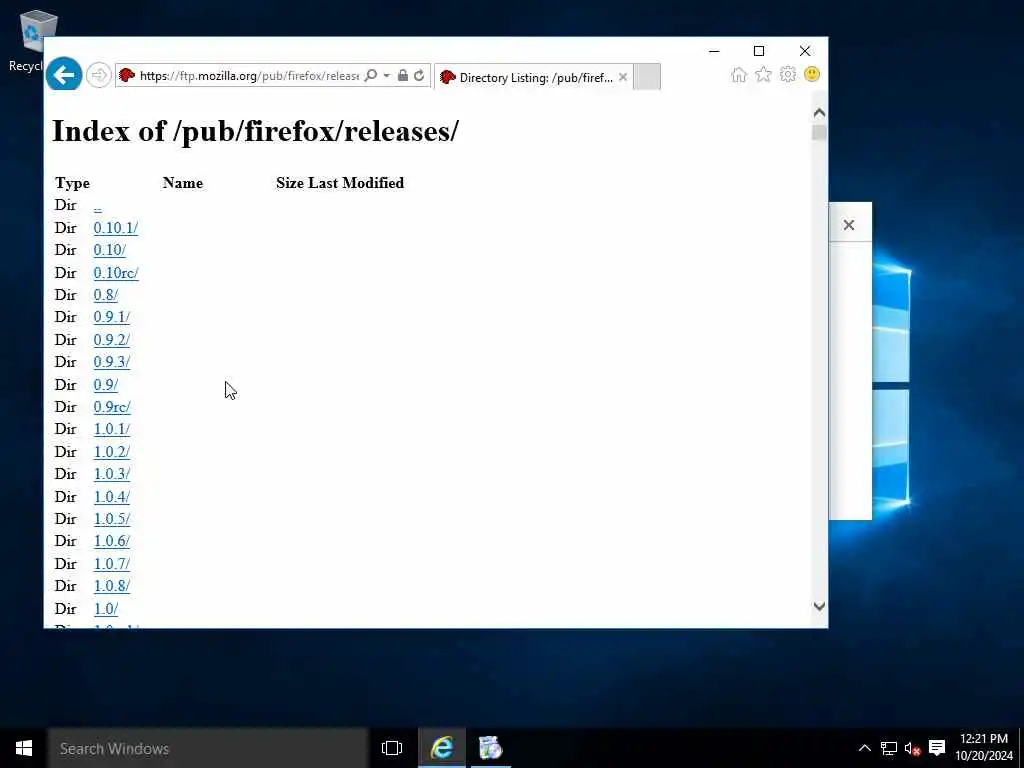Show hidden system tray icons chevron
This screenshot has width=1024, height=768.
pyautogui.click(x=864, y=748)
